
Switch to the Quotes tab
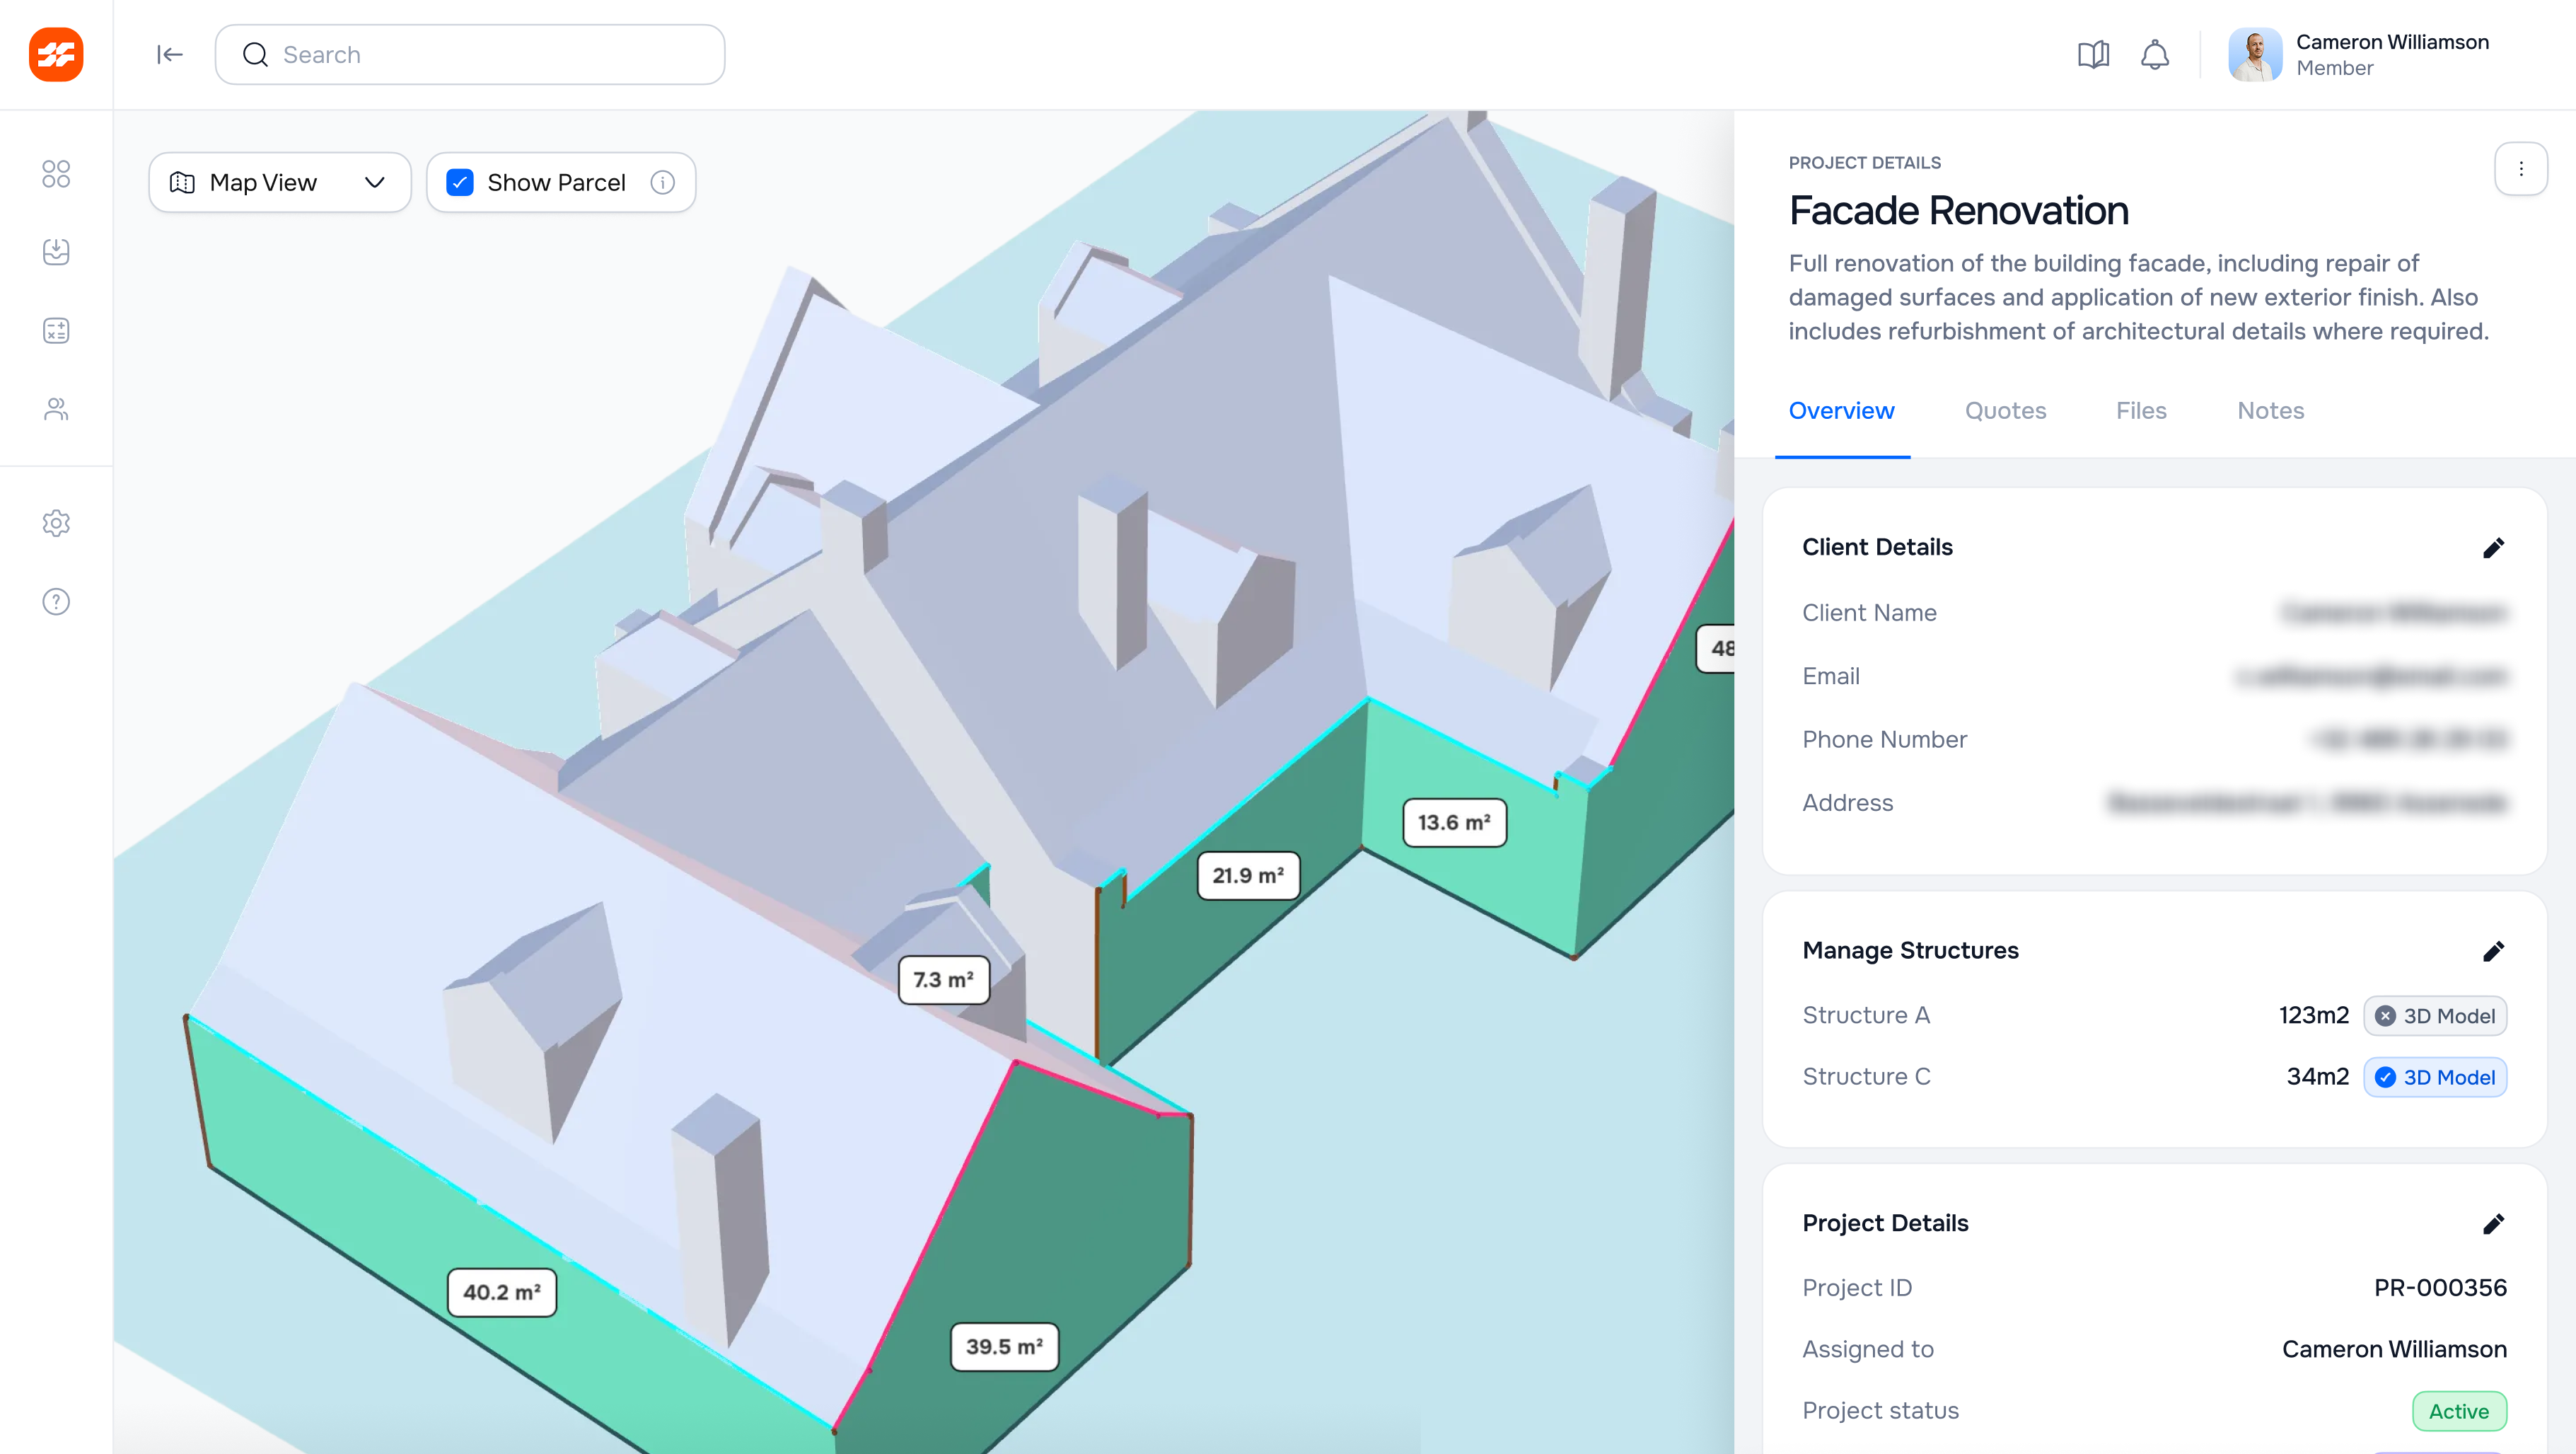coord(2005,411)
